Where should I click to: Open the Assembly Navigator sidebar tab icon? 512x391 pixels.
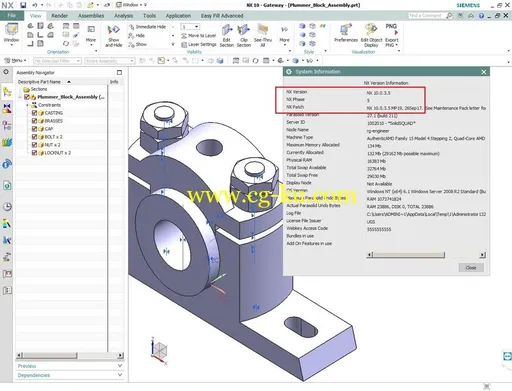click(7, 92)
